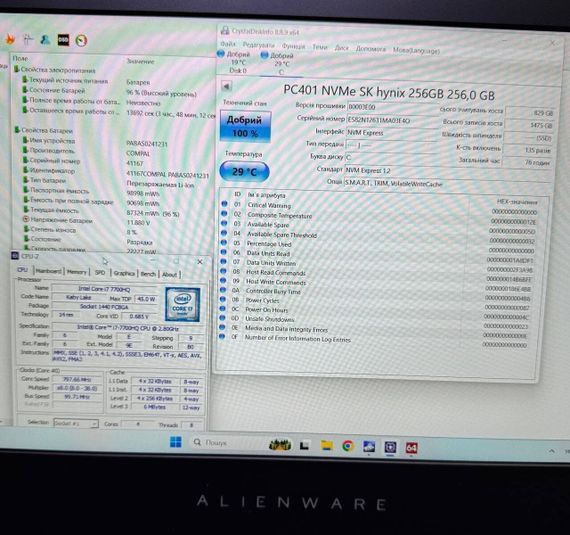
Task: Click the Critical Warning status circle icon
Action: pyautogui.click(x=224, y=204)
